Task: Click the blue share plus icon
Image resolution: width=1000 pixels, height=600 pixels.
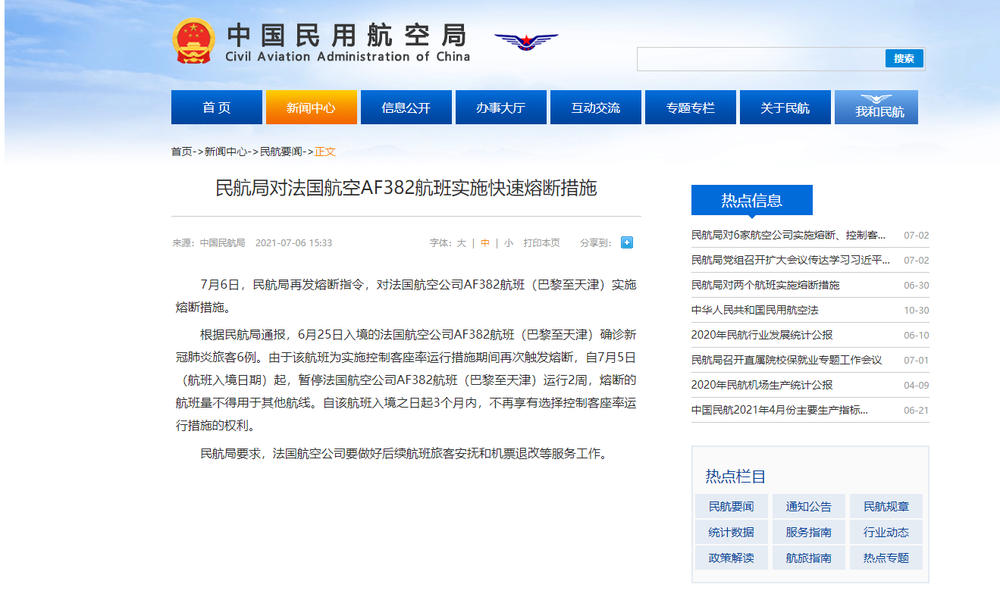Action: [x=627, y=242]
